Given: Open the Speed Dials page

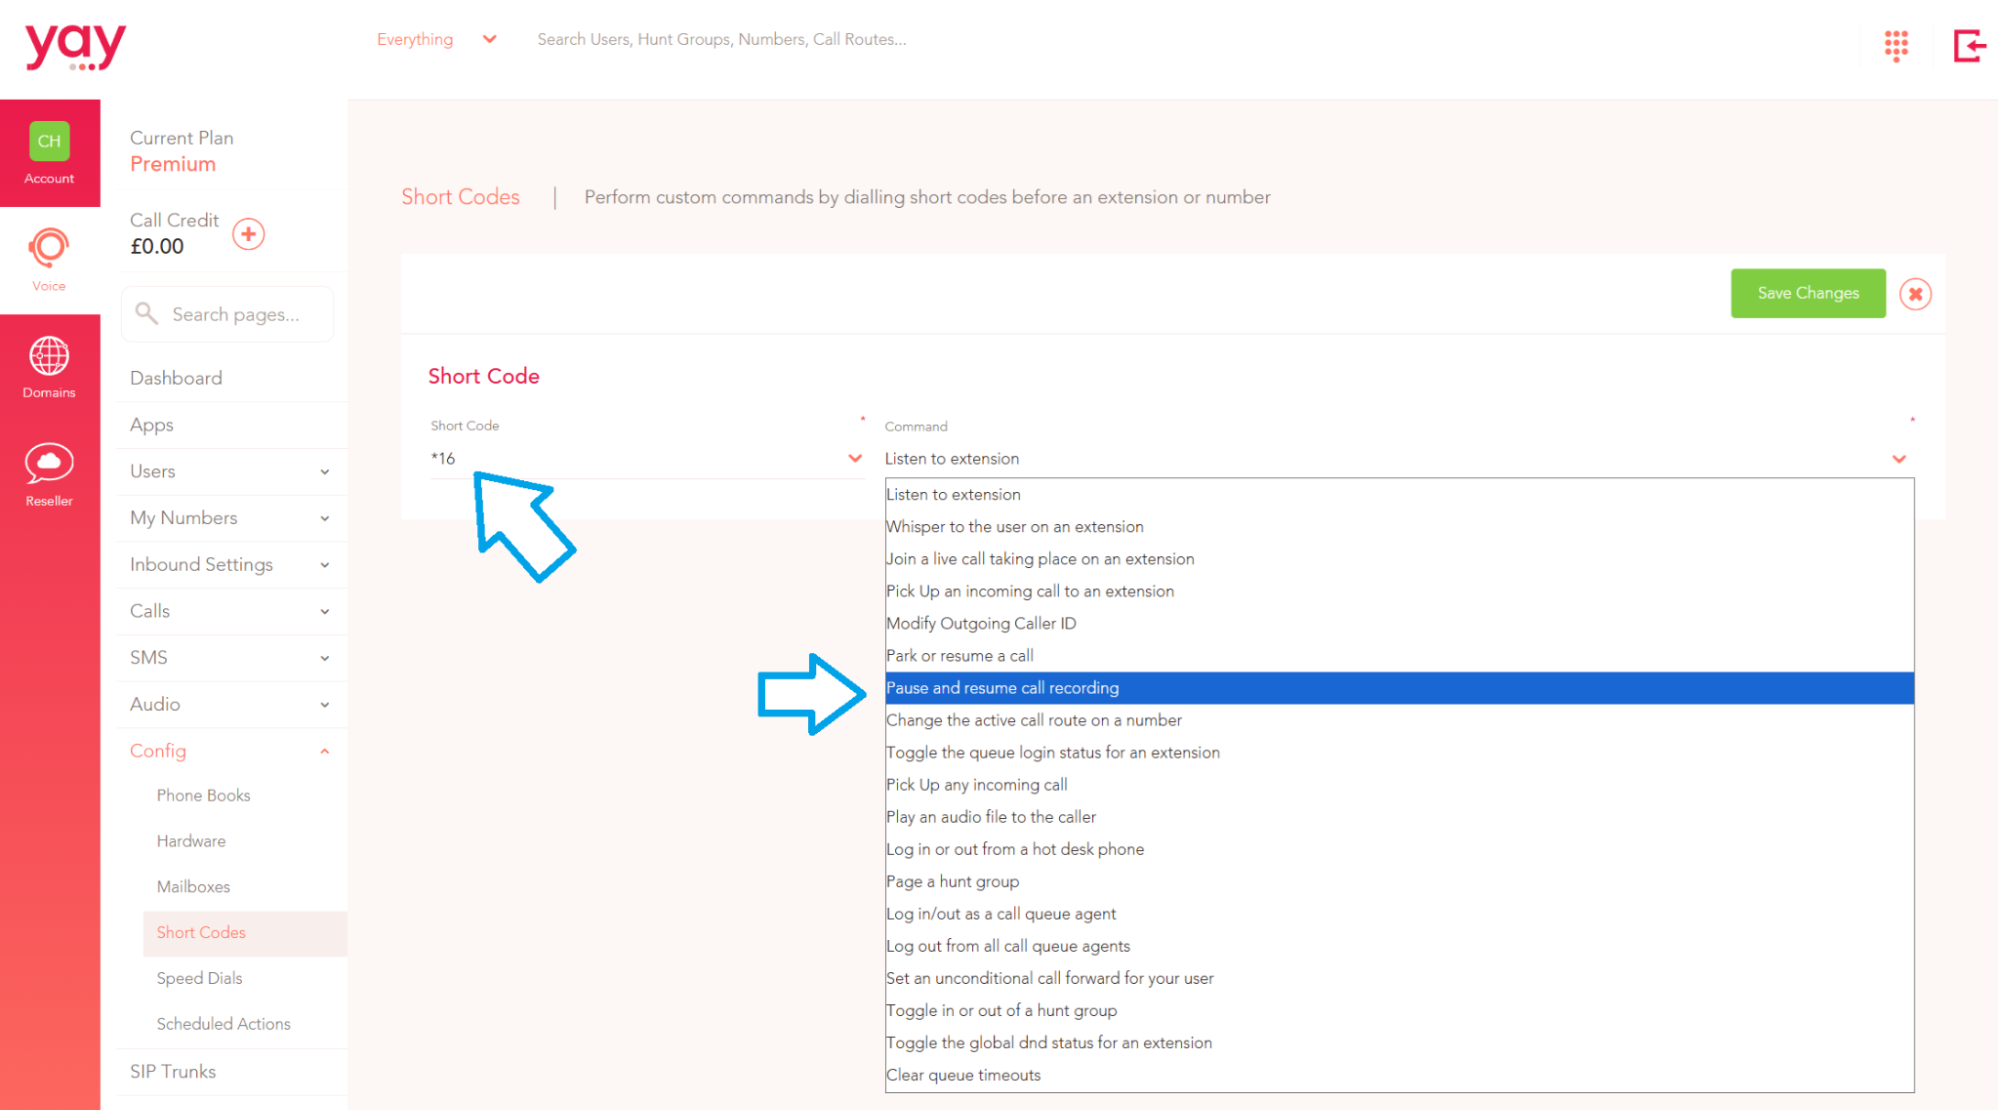Looking at the screenshot, I should click(199, 978).
